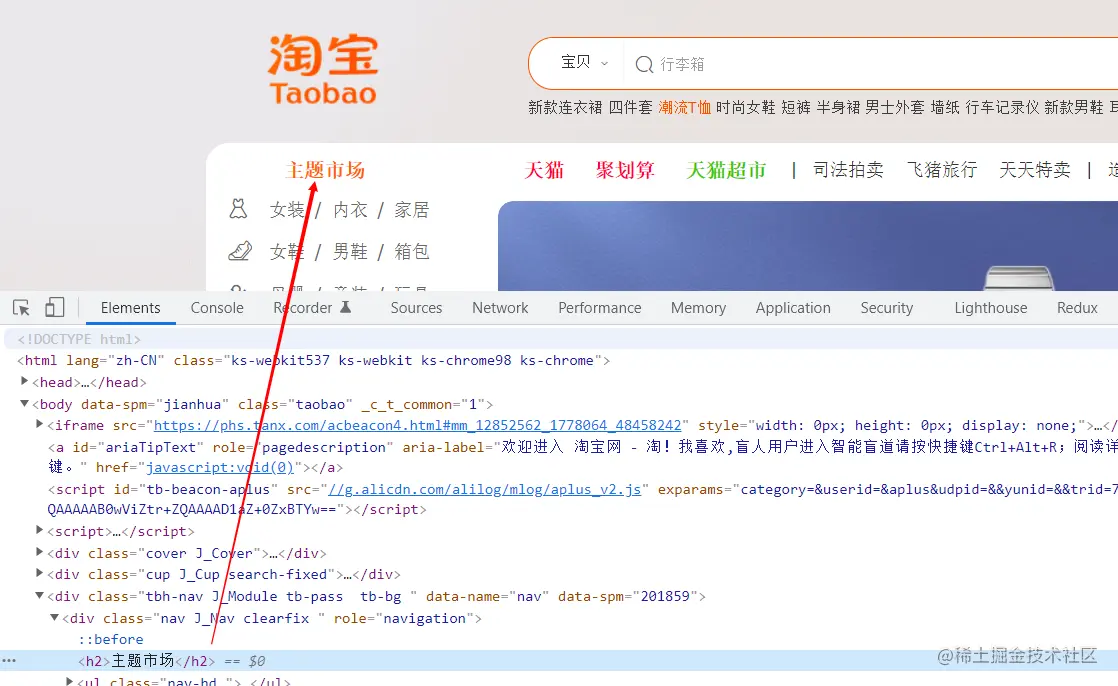The width and height of the screenshot is (1118, 686).
Task: Open the Security tab
Action: pos(886,308)
